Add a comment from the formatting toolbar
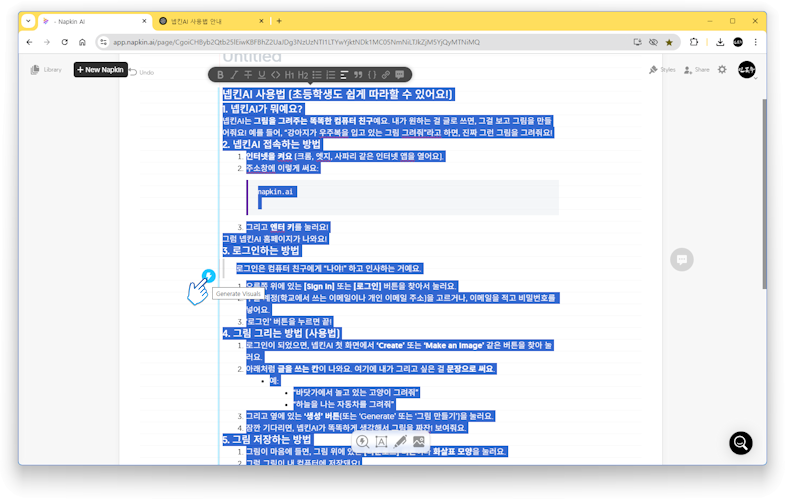This screenshot has width=785, height=499. (400, 75)
